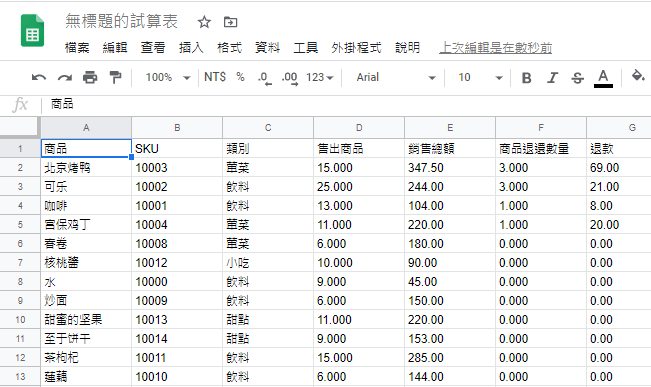
Task: Click sales total cell 347.50
Action: pos(450,167)
